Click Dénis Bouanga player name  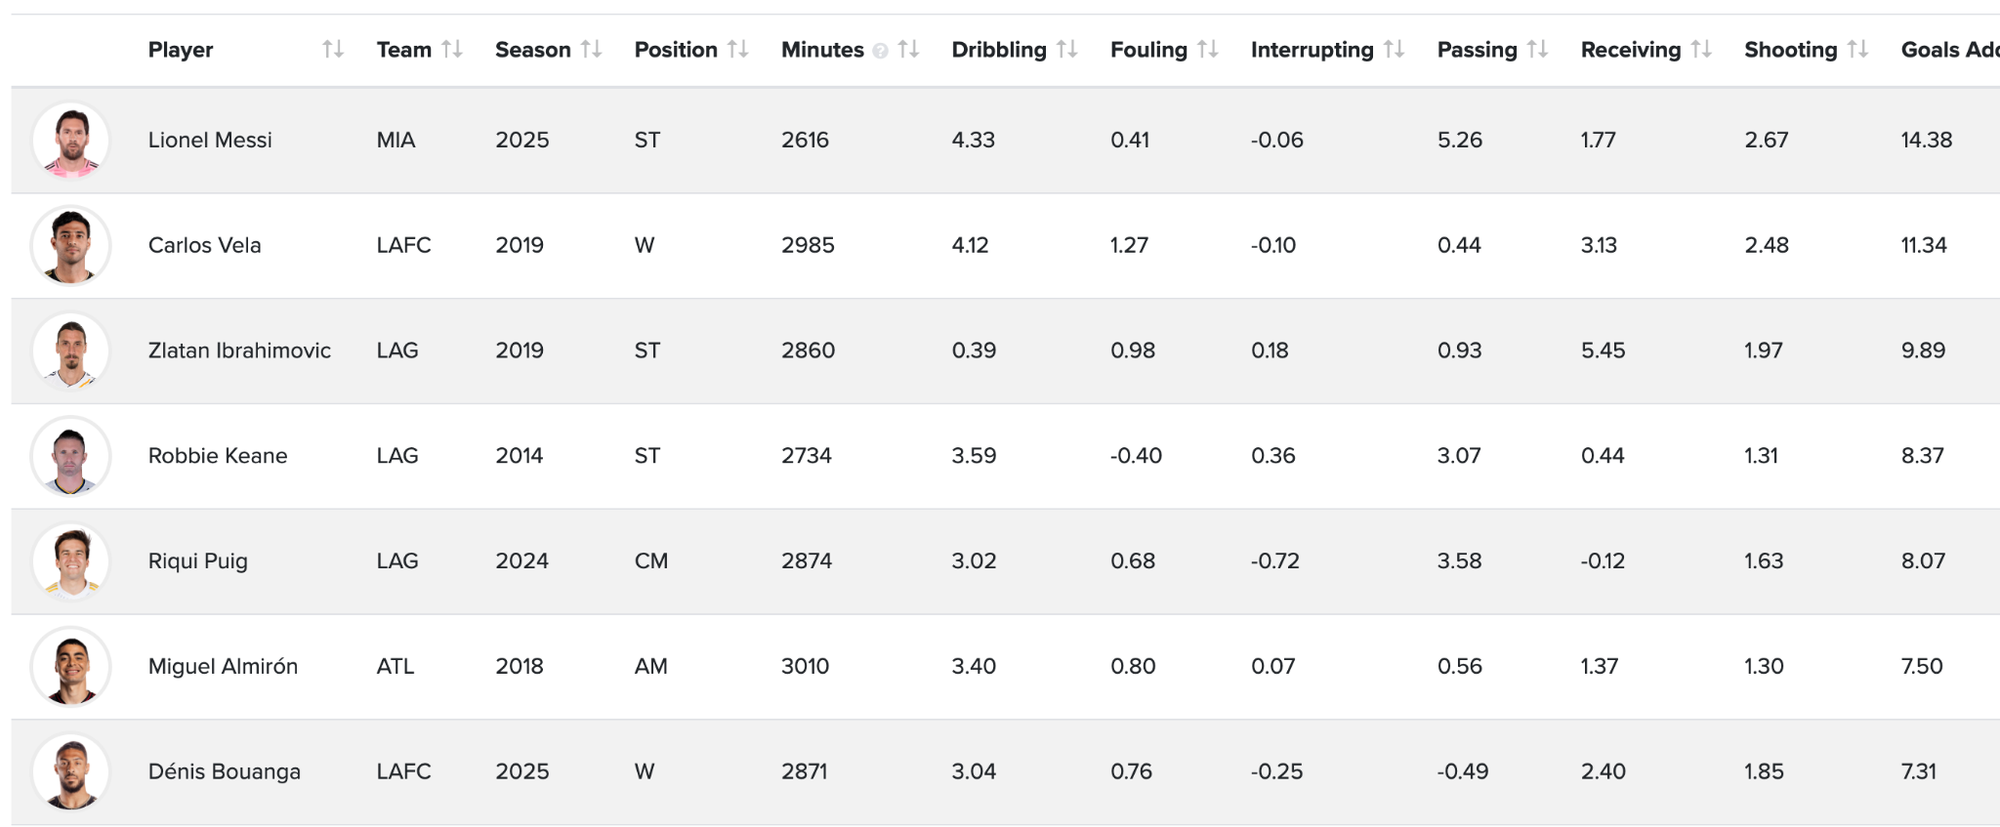coord(224,771)
